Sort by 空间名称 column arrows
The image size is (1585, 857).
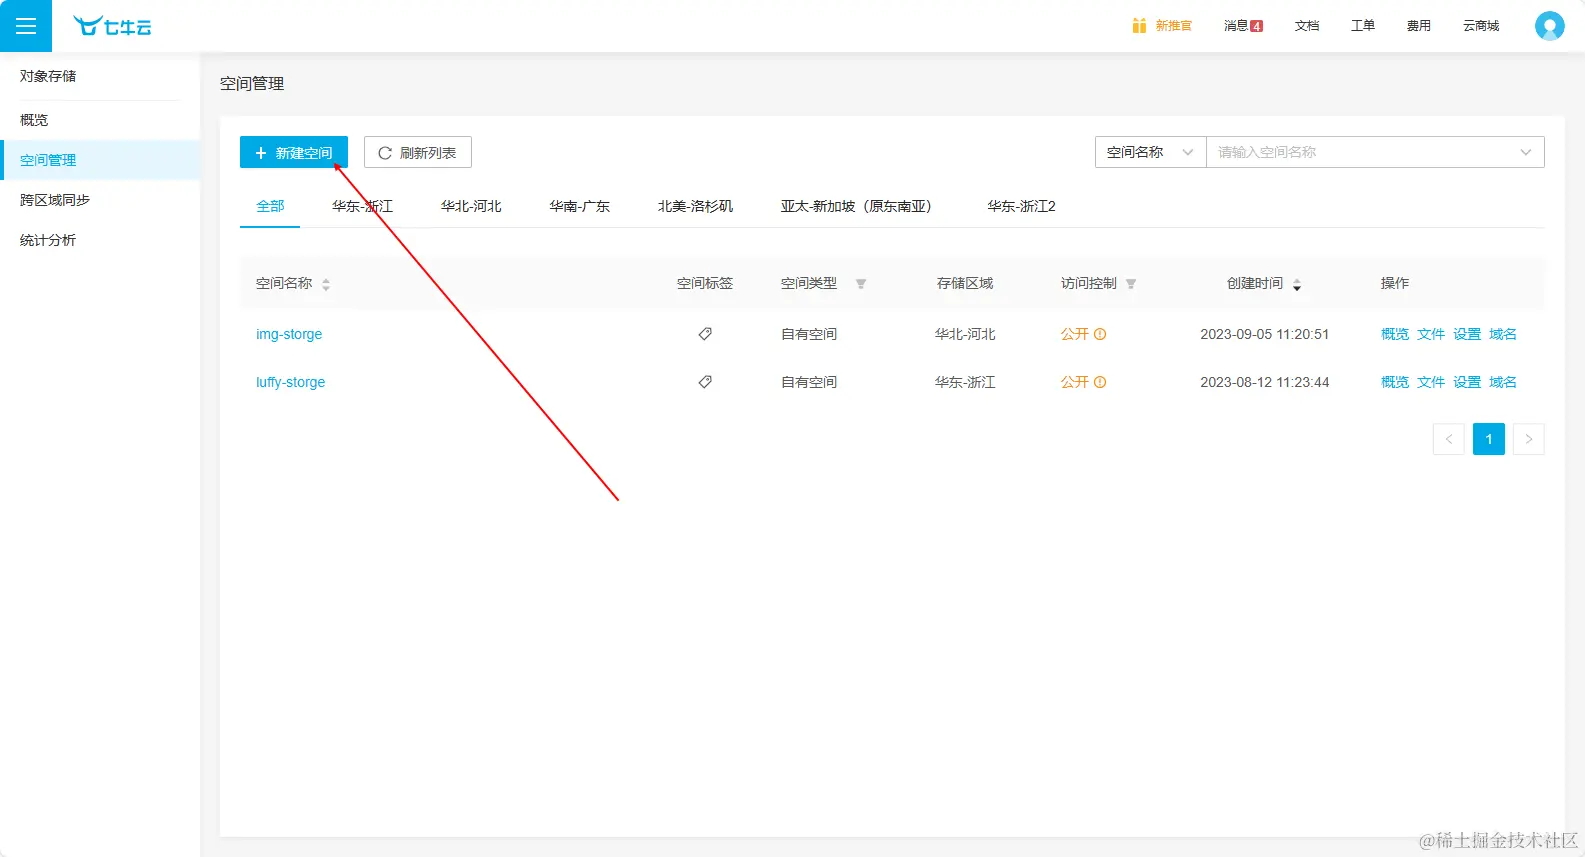coord(326,284)
